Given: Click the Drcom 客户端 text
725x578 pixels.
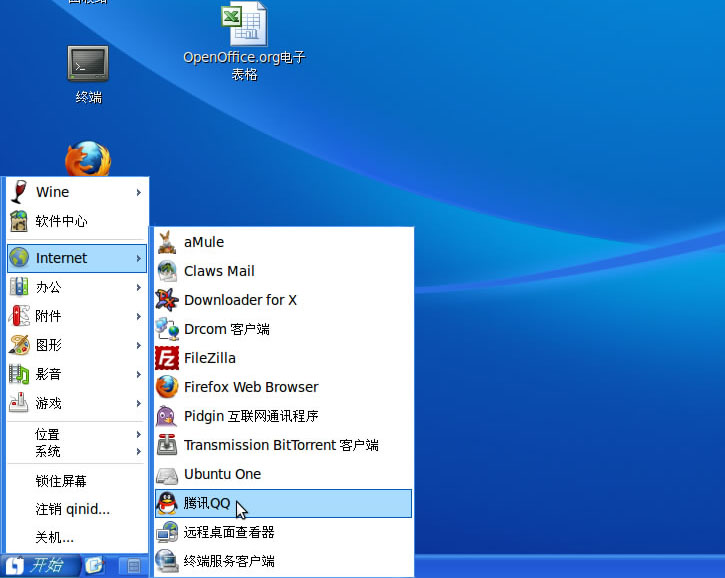Looking at the screenshot, I should (227, 329).
